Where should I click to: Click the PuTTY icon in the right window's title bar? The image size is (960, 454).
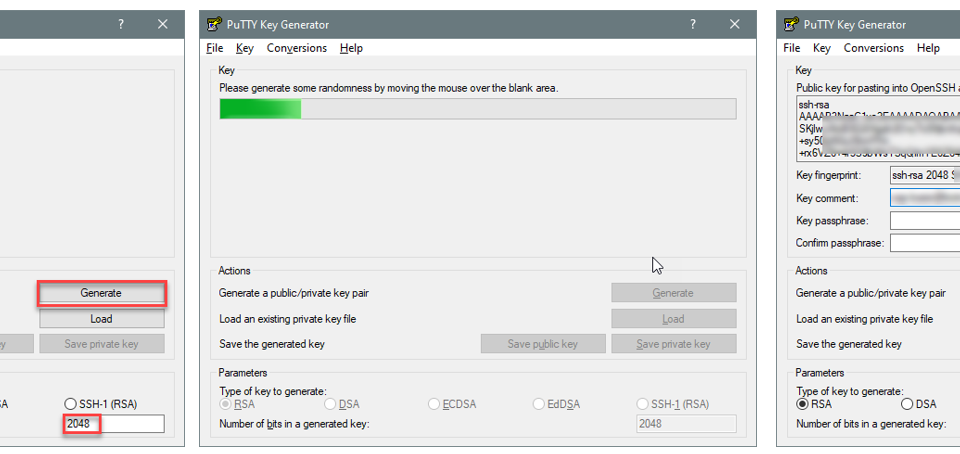tap(791, 24)
